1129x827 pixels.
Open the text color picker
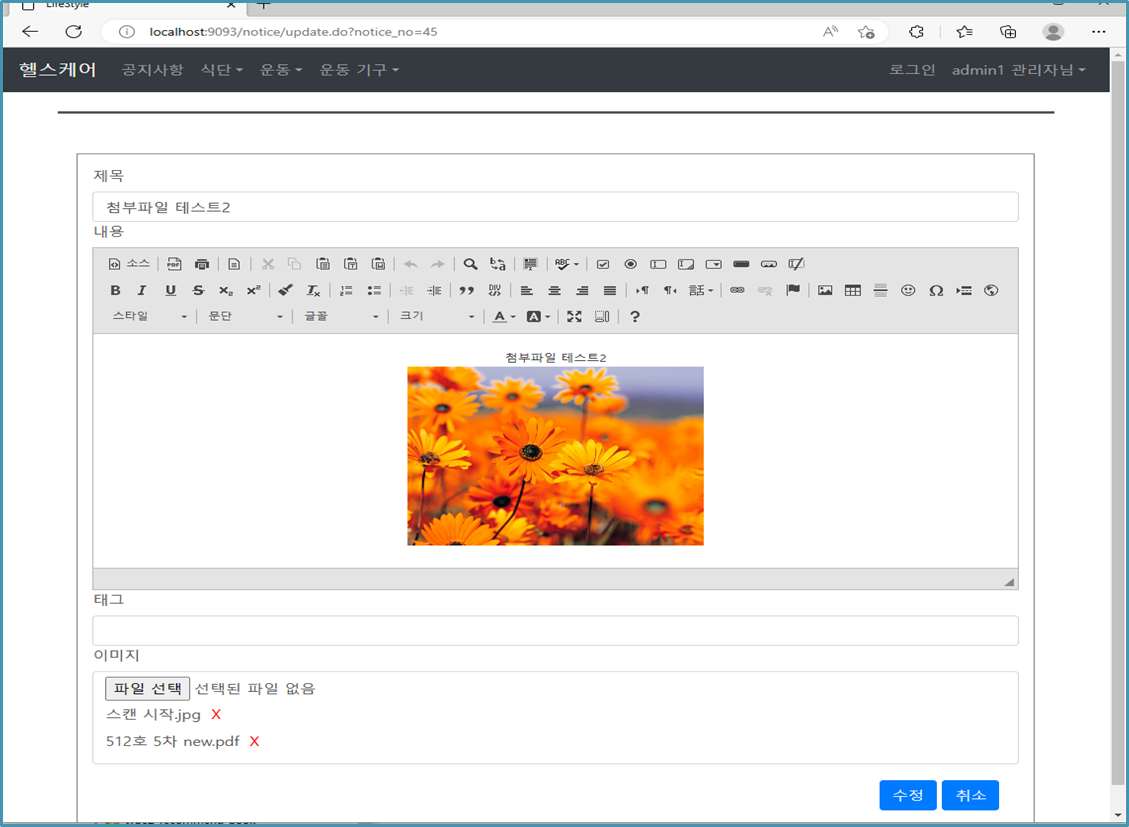pos(503,317)
